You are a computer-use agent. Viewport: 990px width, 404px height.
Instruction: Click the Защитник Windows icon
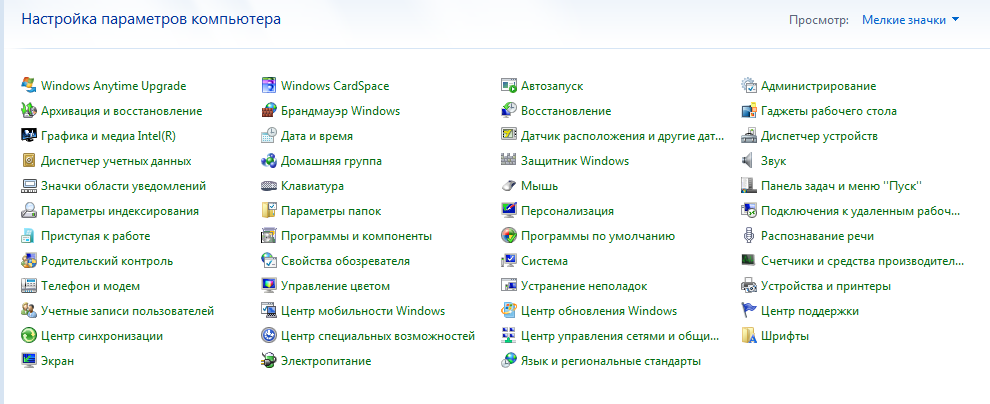509,160
